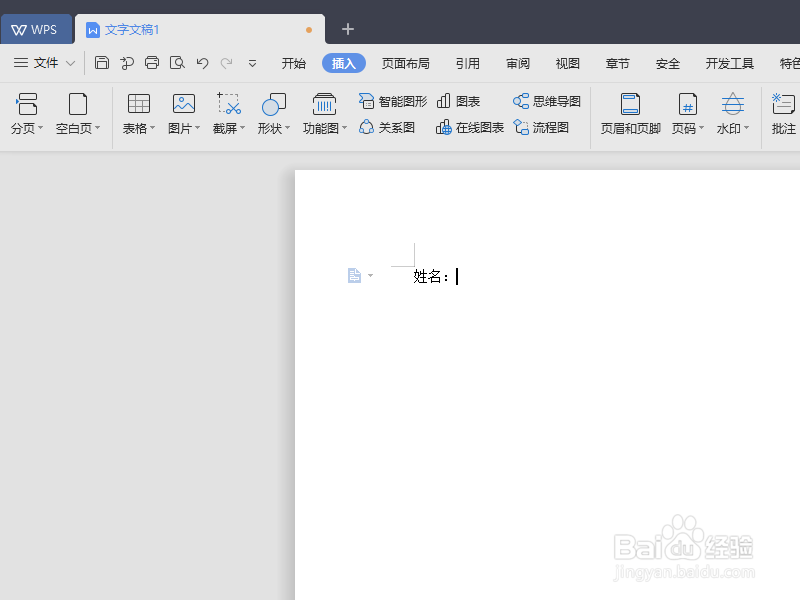
Task: Switch to the 文字文稿1 document tab
Action: point(199,30)
